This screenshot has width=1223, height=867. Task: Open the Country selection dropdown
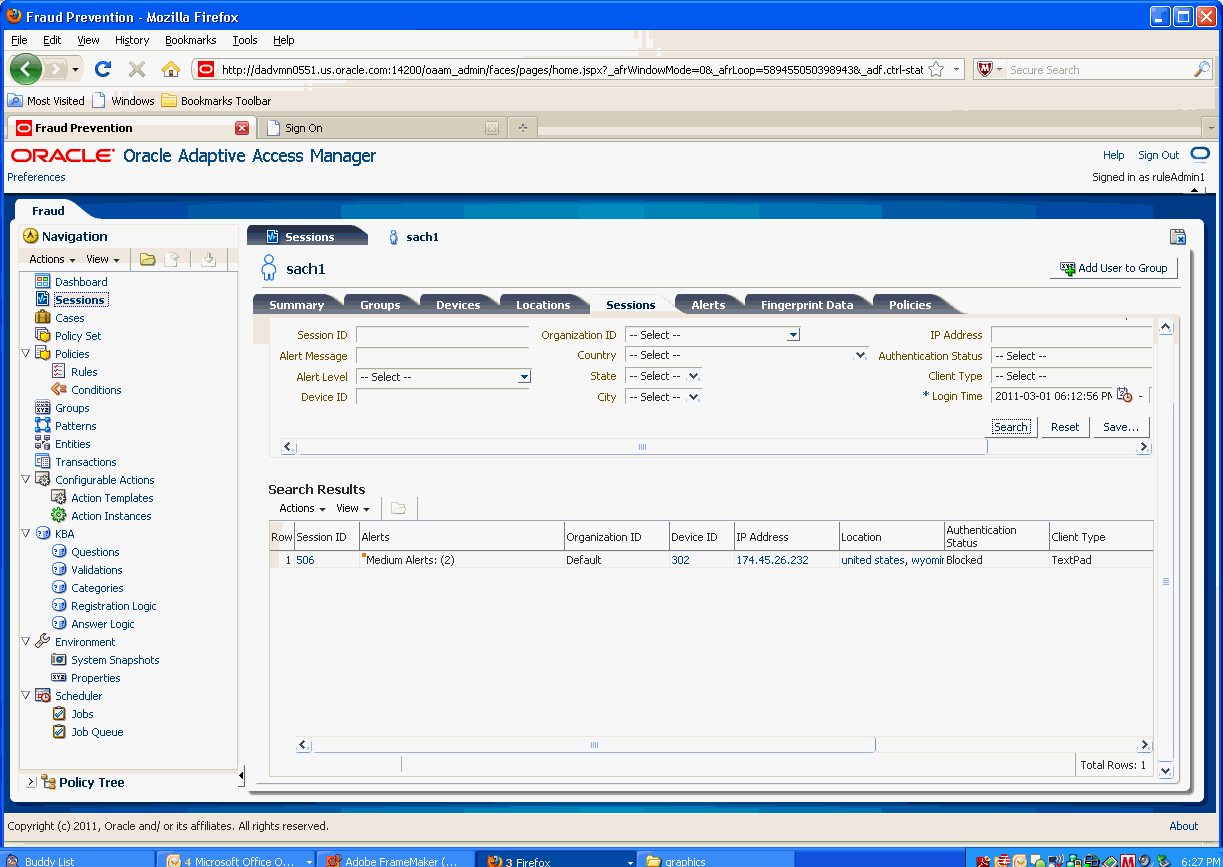(x=860, y=354)
